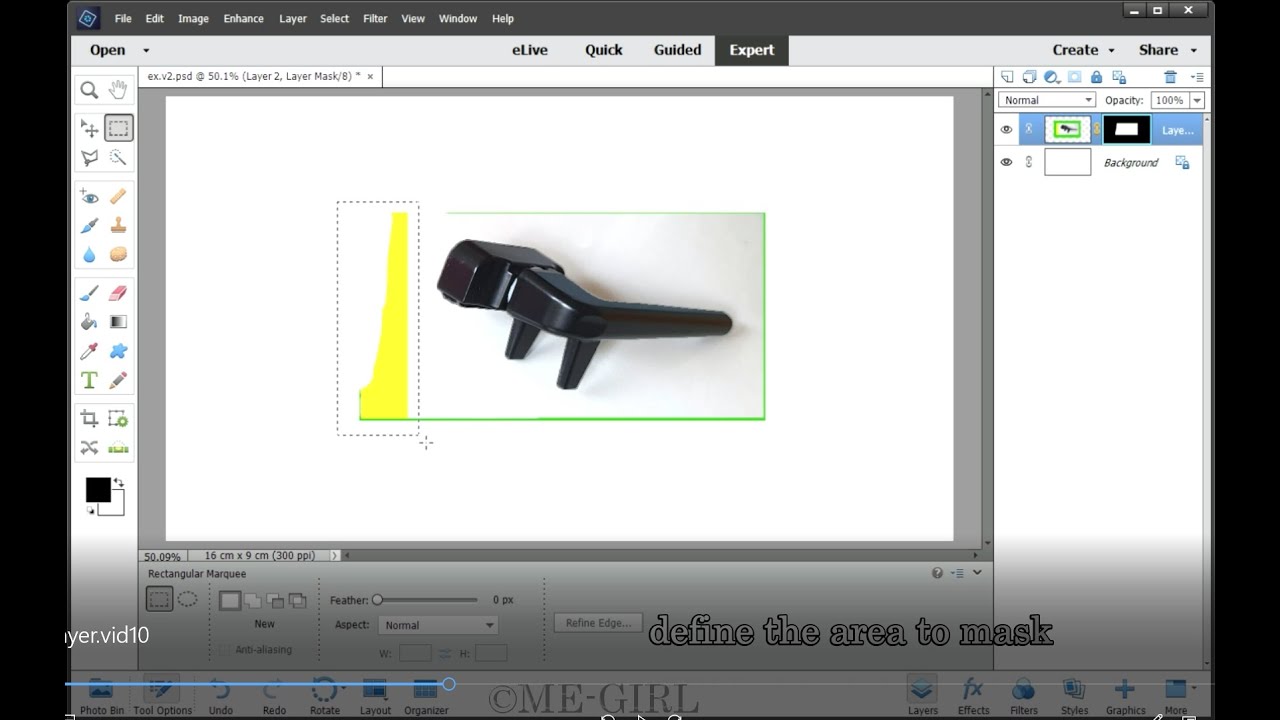Select the Eraser tool
This screenshot has height=720, width=1280.
click(x=118, y=293)
